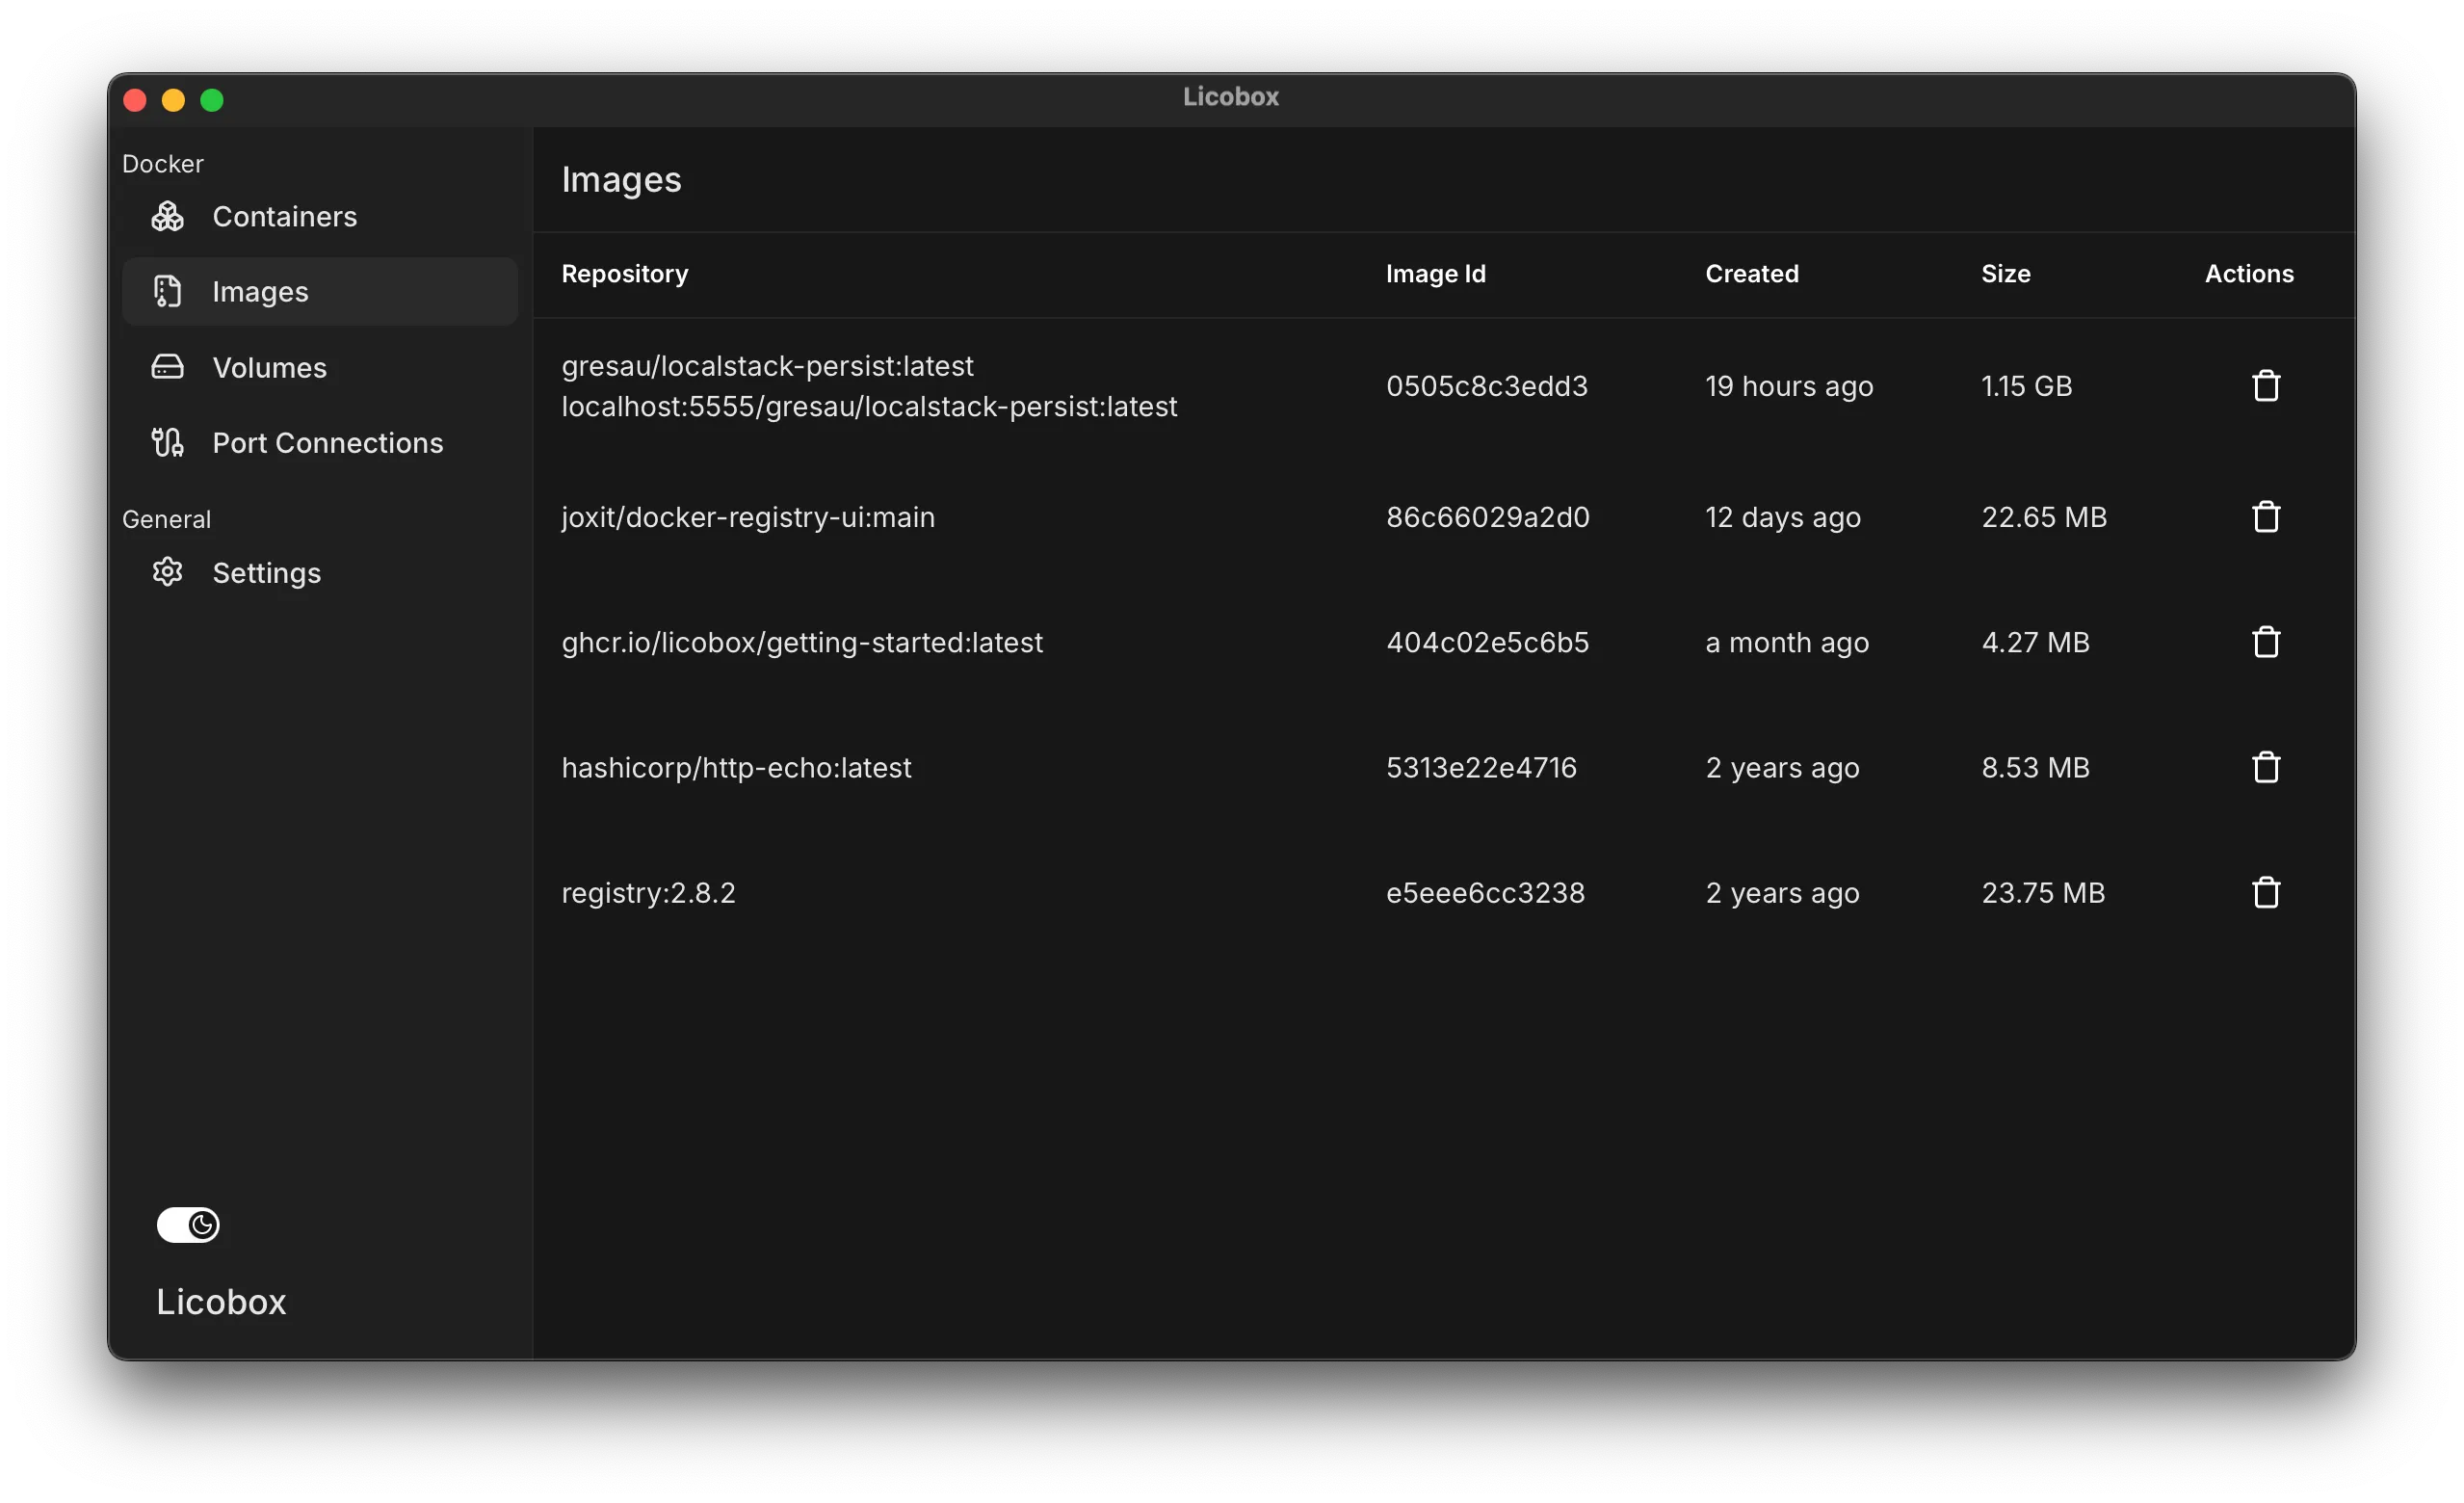Navigate to Port Connections

coord(328,443)
